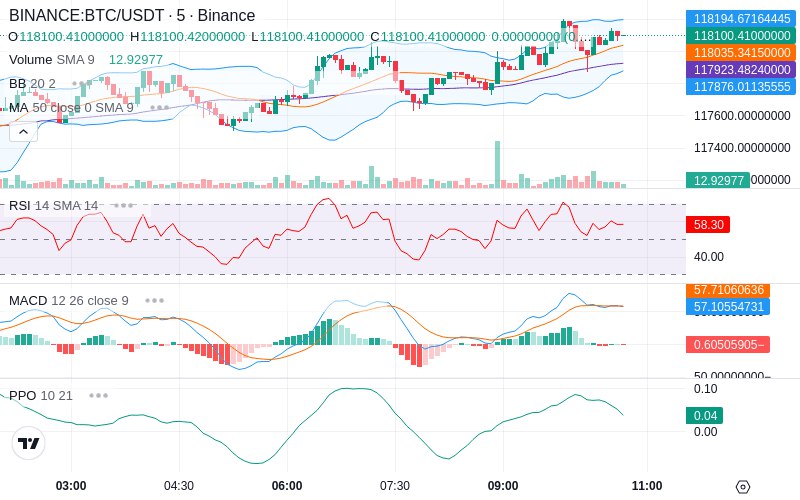The width and height of the screenshot is (800, 500).
Task: Click the high price H118100.42000000
Action: [x=188, y=37]
